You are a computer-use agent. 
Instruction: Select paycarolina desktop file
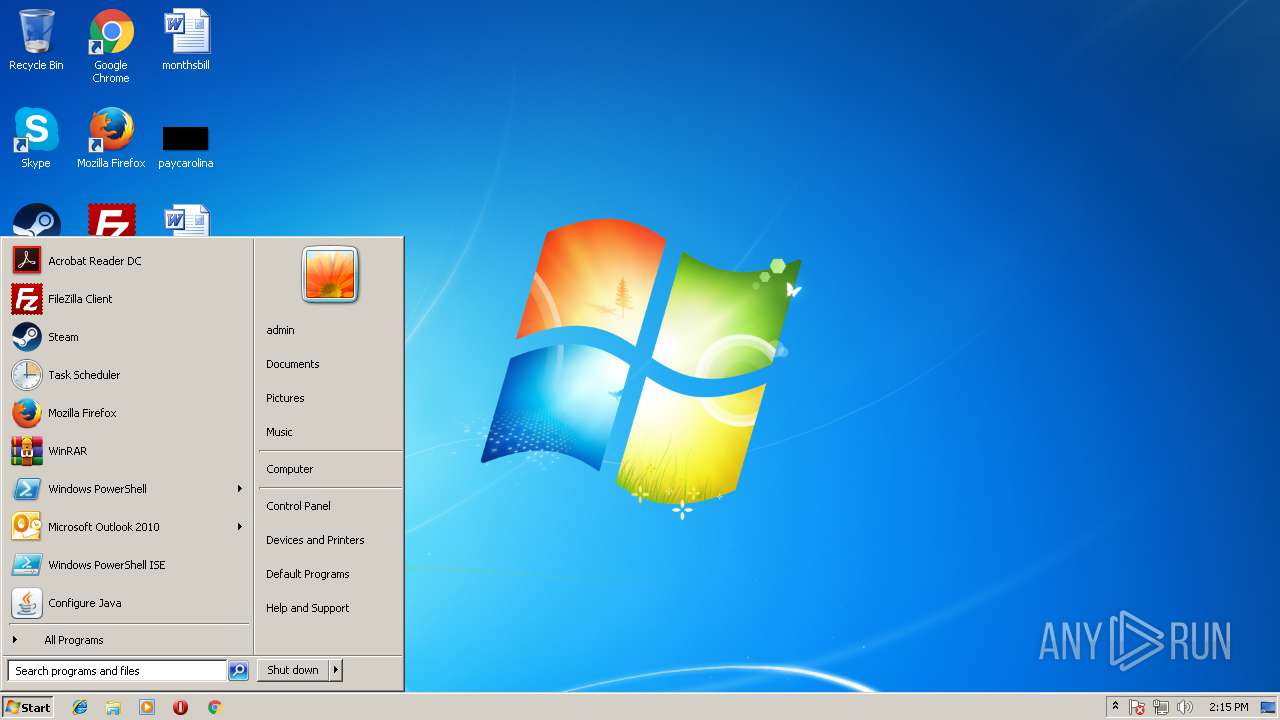[186, 146]
